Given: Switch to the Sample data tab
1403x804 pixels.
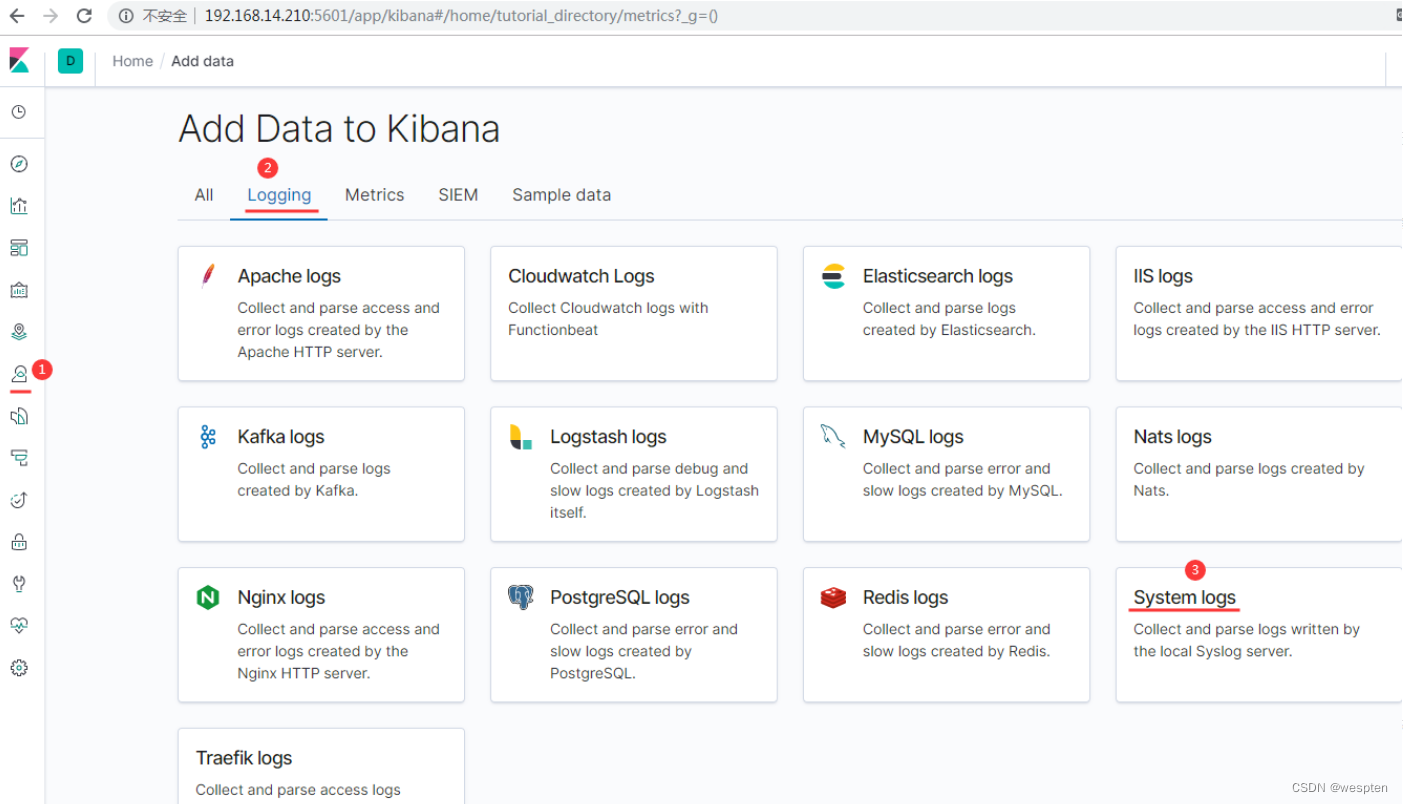Looking at the screenshot, I should tap(562, 195).
